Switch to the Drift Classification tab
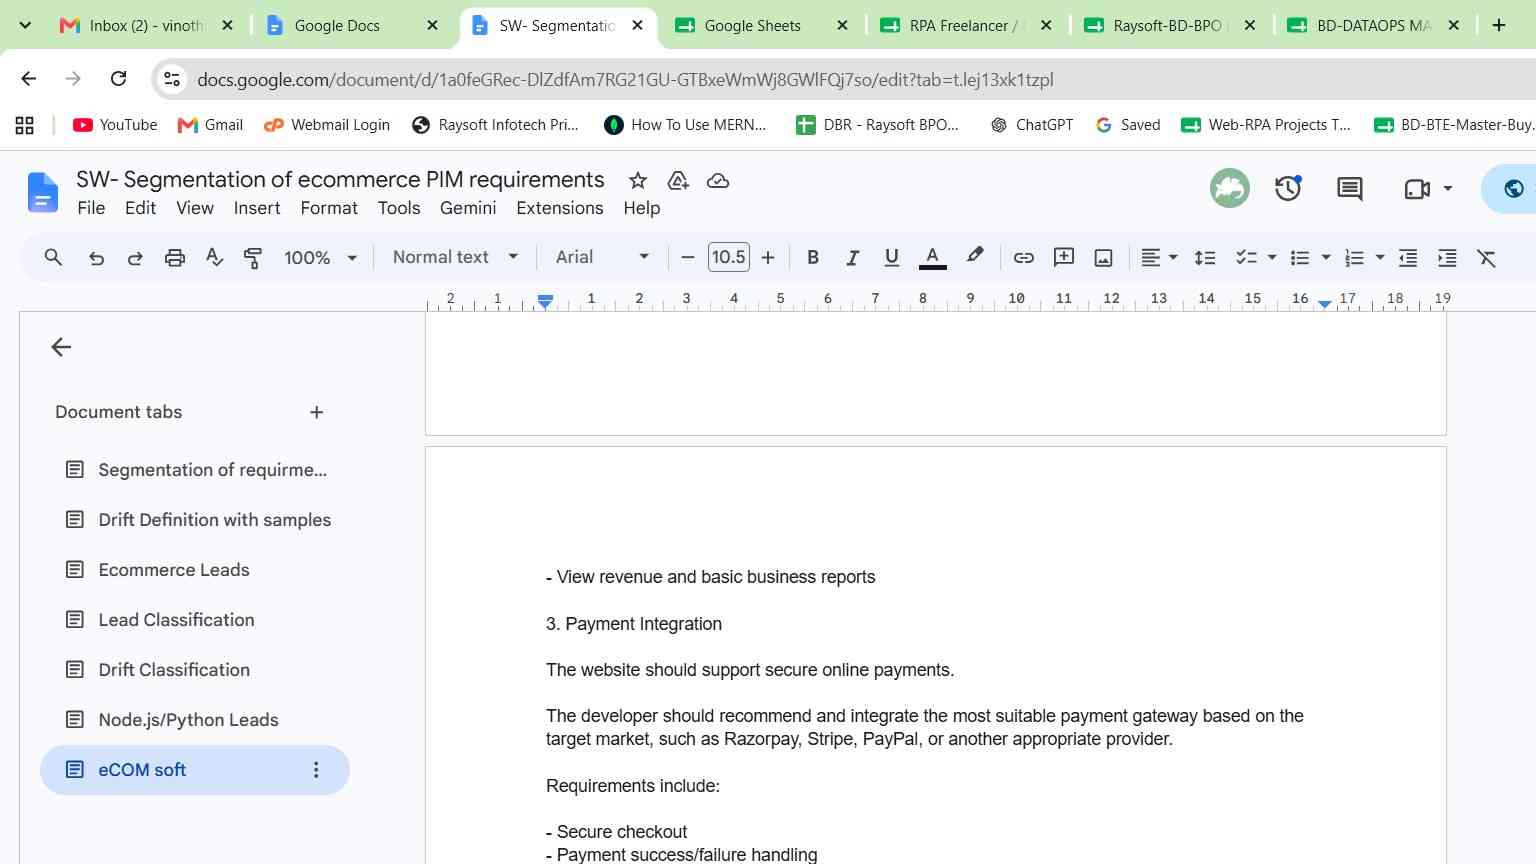This screenshot has width=1536, height=864. 174,670
